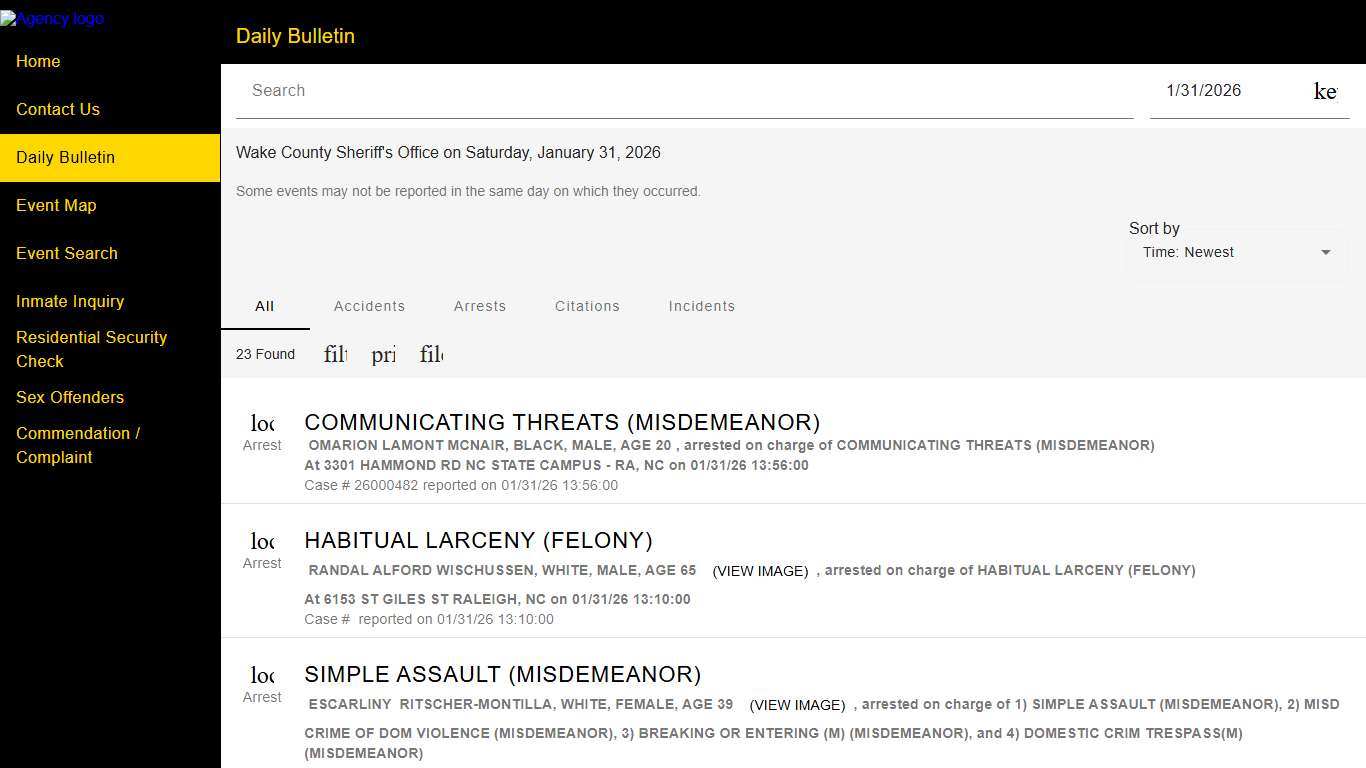Click location icon for Habitual Larceny arrest
This screenshot has width=1366, height=768.
262,541
